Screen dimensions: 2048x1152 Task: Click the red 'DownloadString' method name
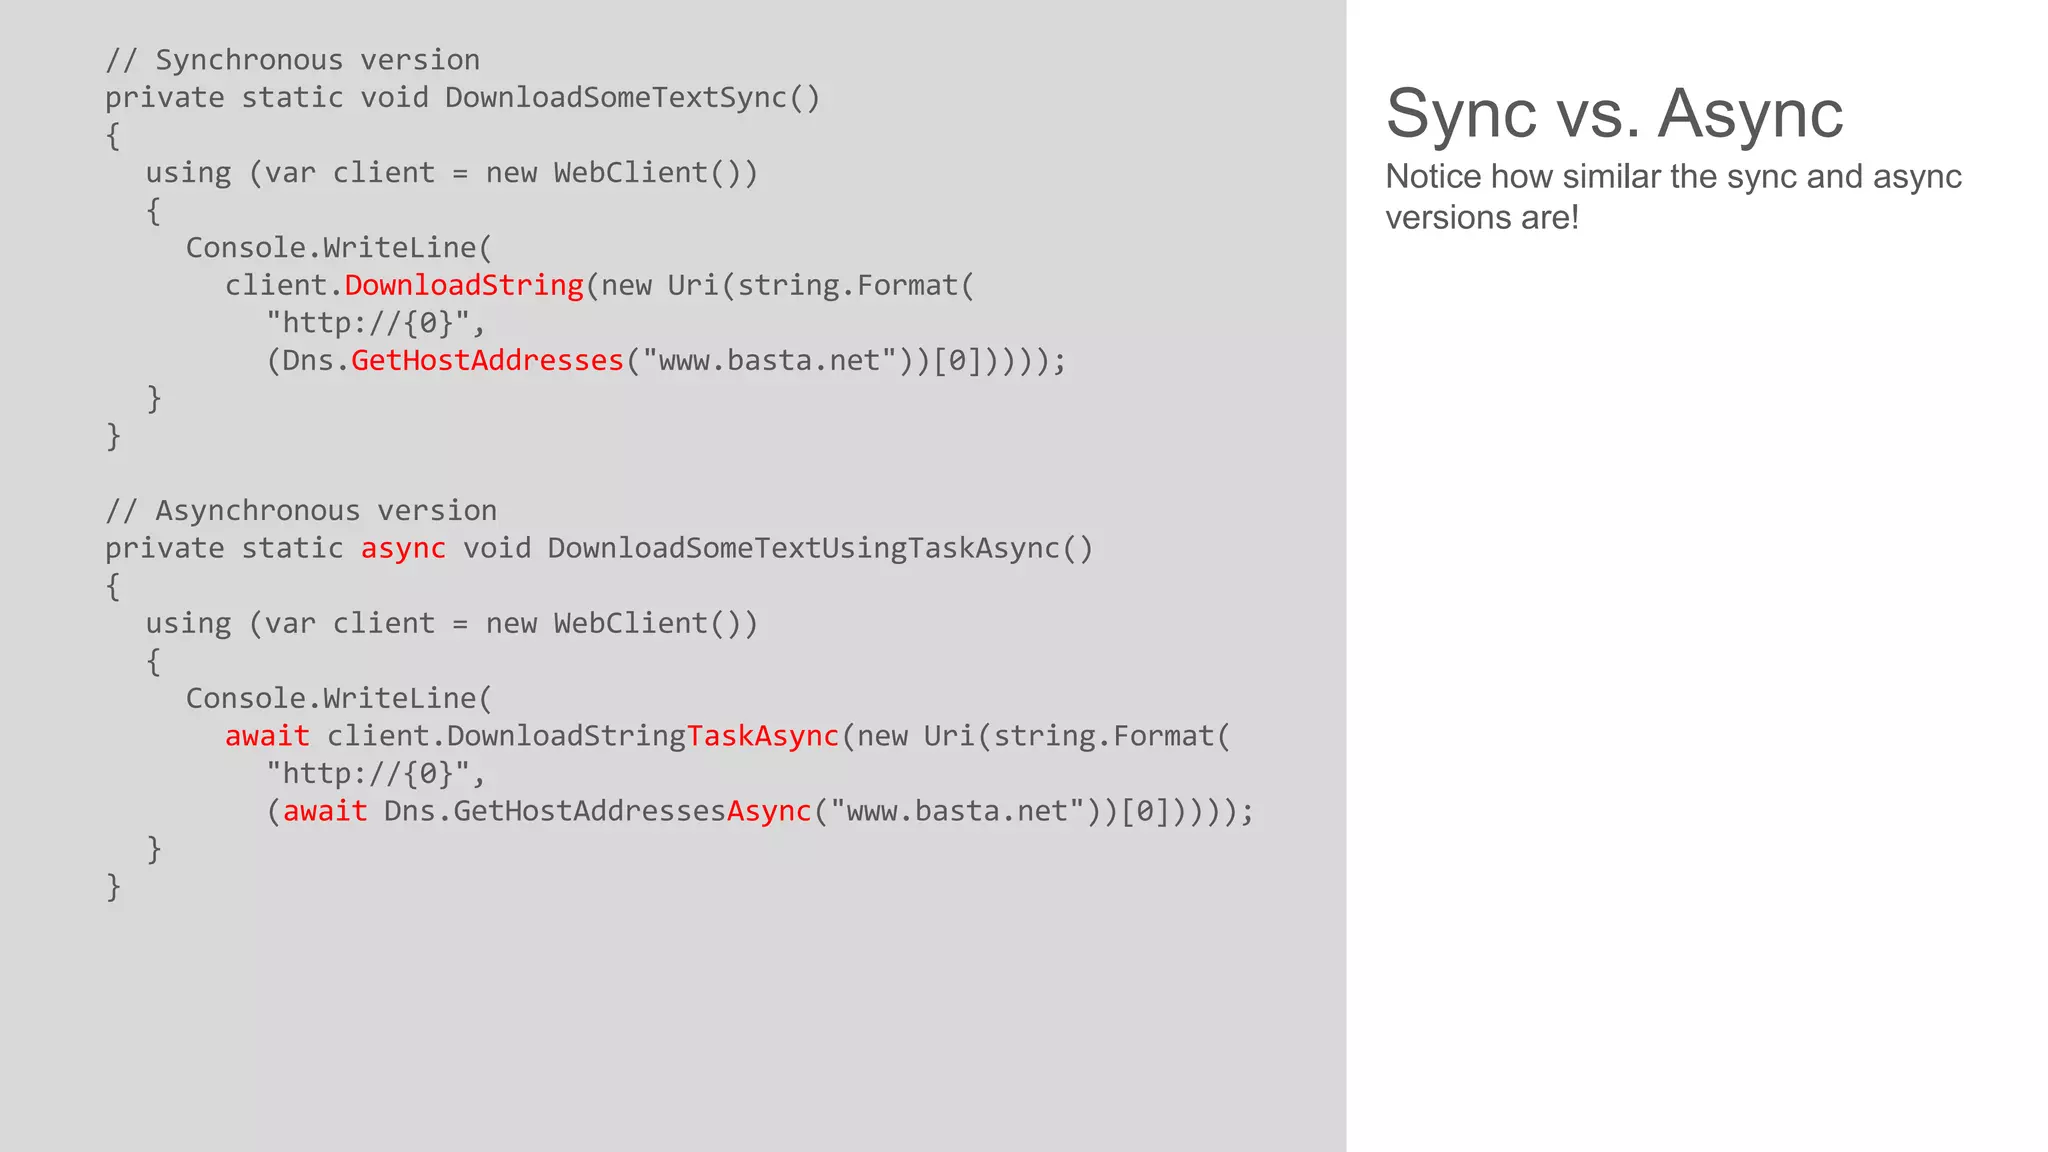point(463,286)
